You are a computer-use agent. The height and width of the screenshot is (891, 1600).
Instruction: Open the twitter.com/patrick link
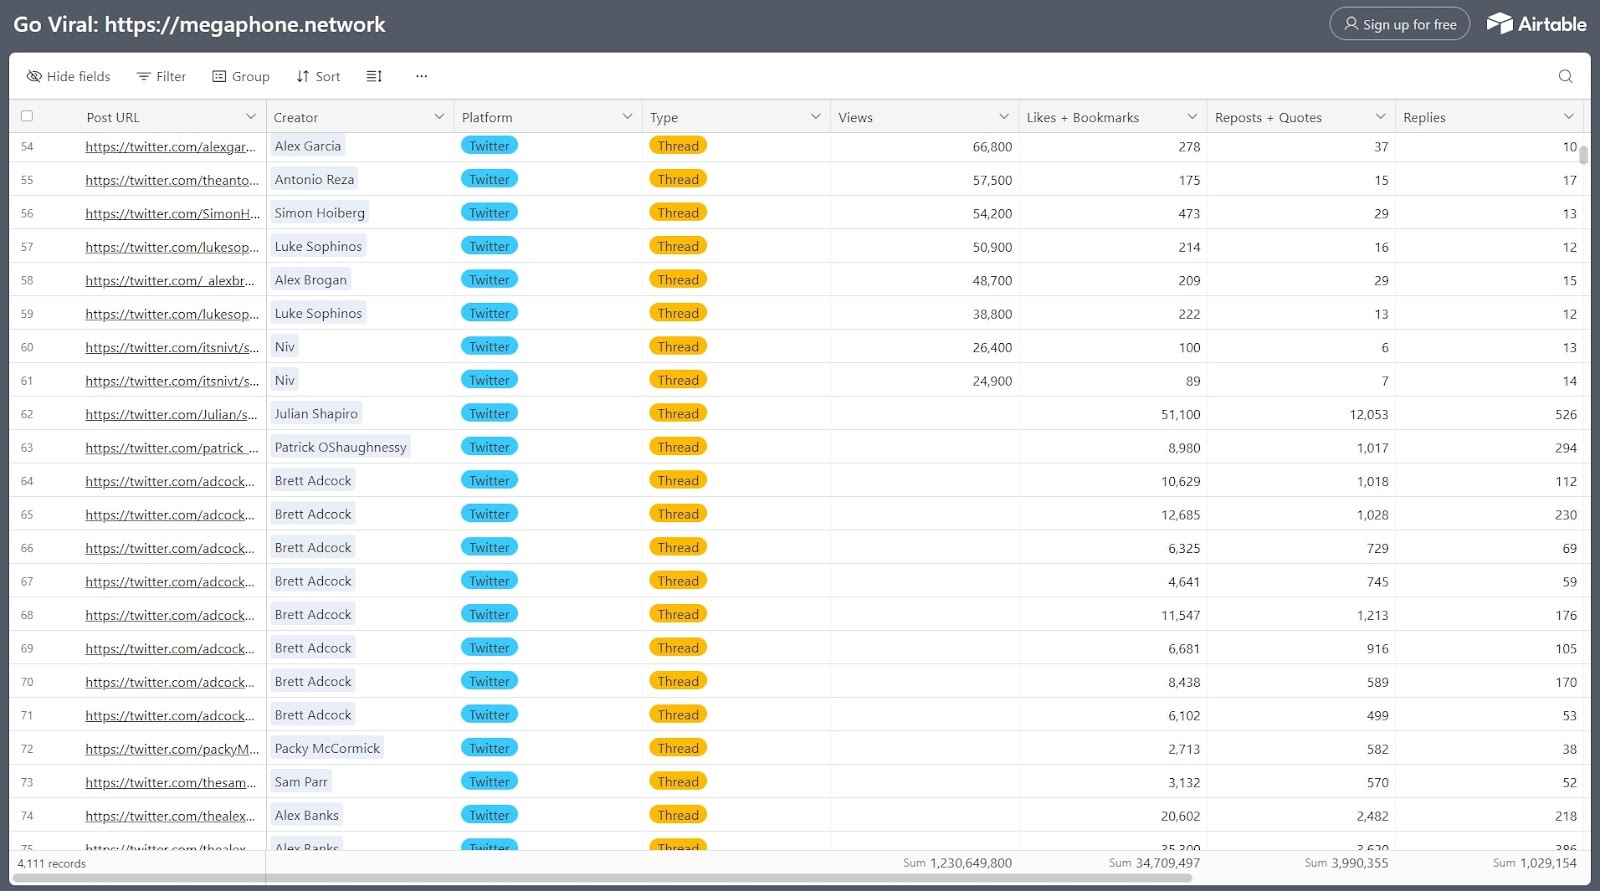pyautogui.click(x=172, y=448)
